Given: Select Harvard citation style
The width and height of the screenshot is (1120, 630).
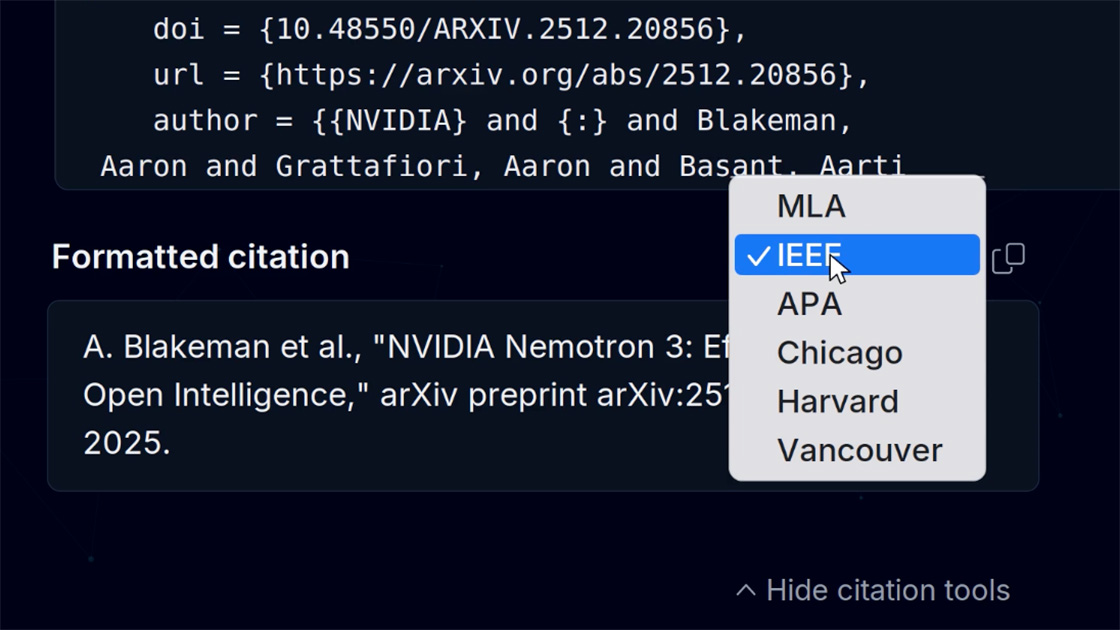Looking at the screenshot, I should [857, 401].
